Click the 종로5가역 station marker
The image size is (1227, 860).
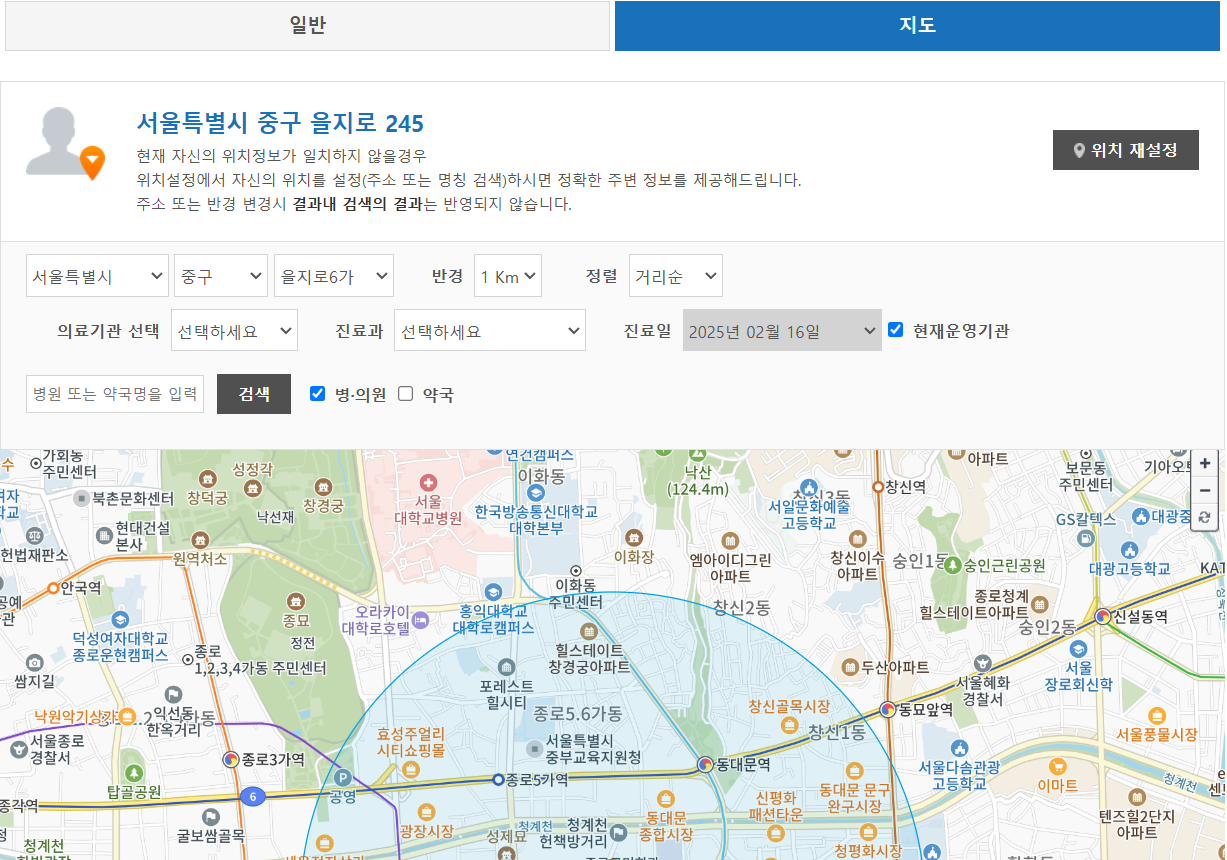[498, 780]
